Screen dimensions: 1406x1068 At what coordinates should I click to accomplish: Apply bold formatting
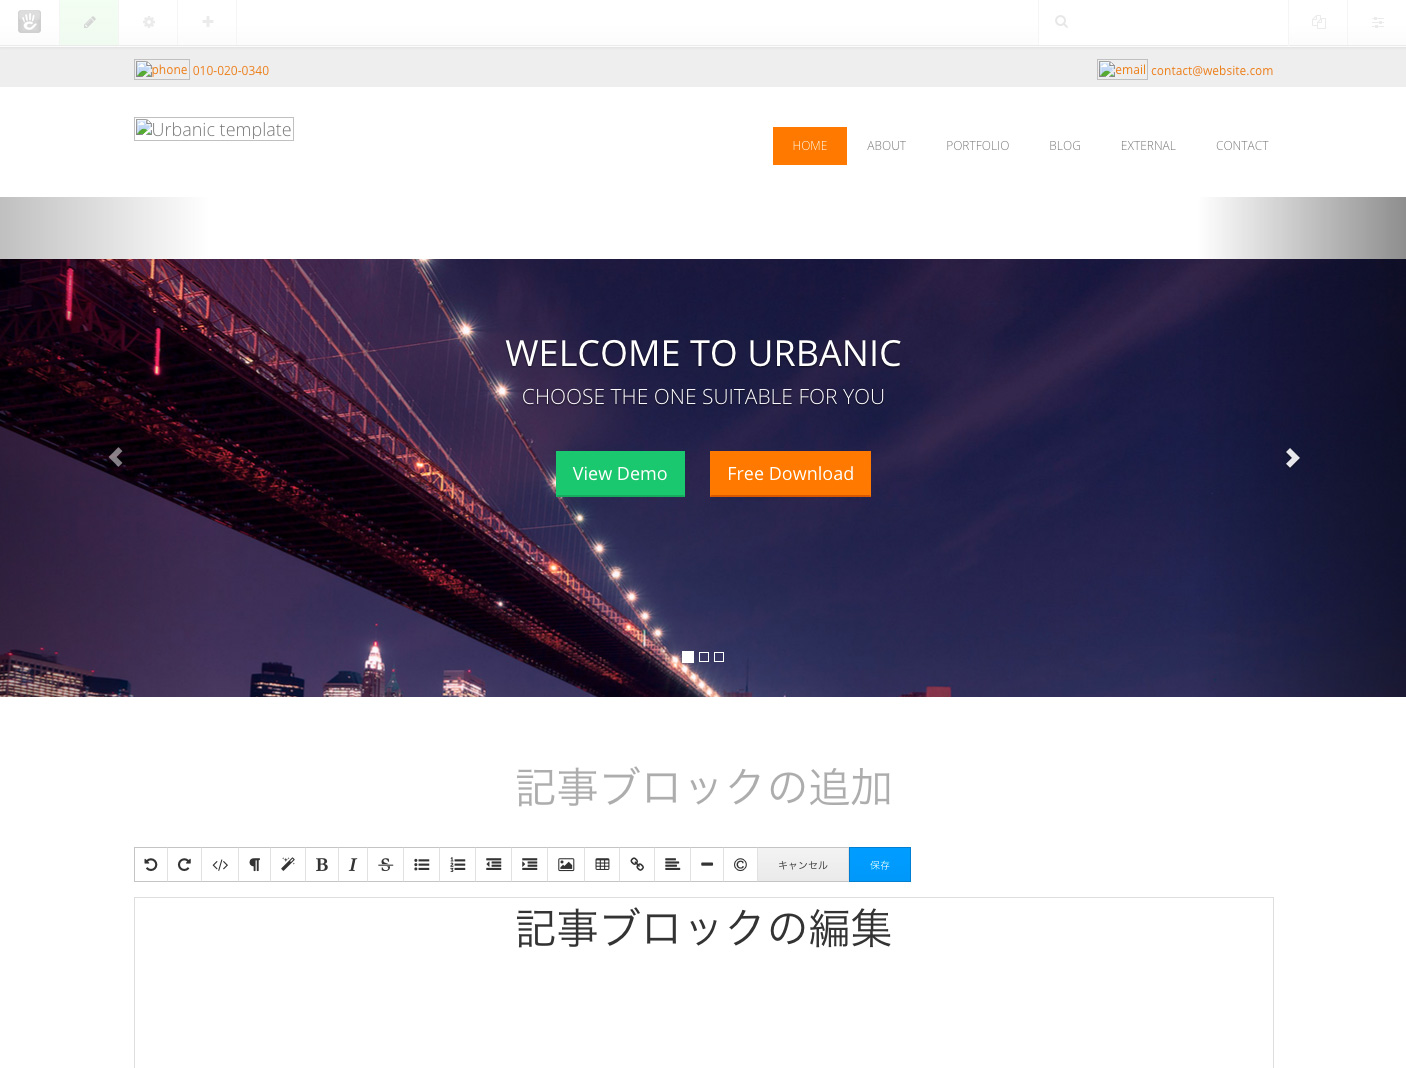tap(322, 865)
